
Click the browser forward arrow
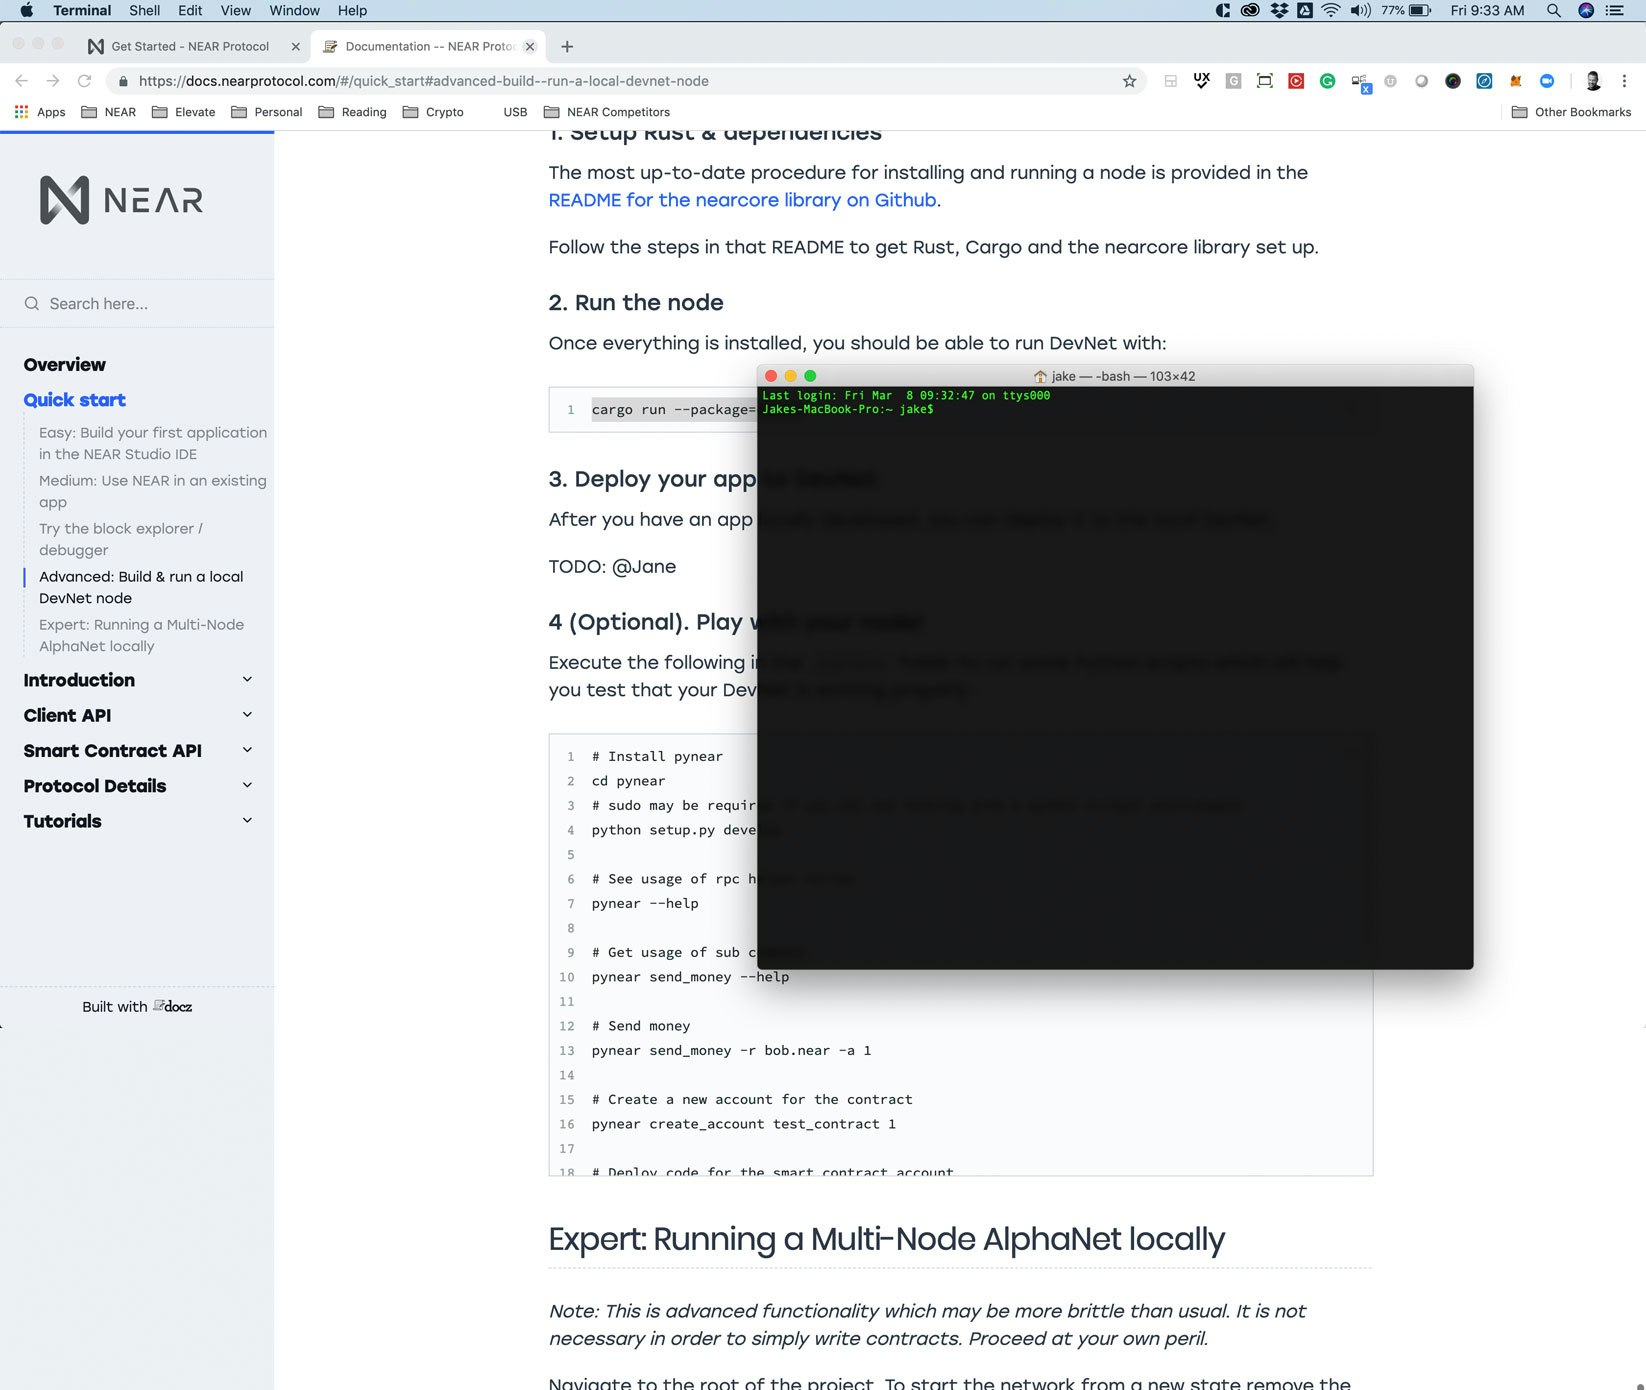click(x=53, y=81)
